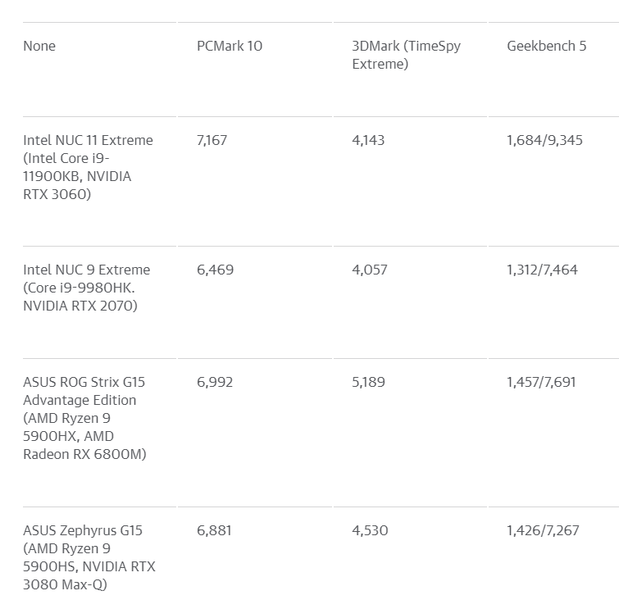Click 3DMark score 4,530

369,530
